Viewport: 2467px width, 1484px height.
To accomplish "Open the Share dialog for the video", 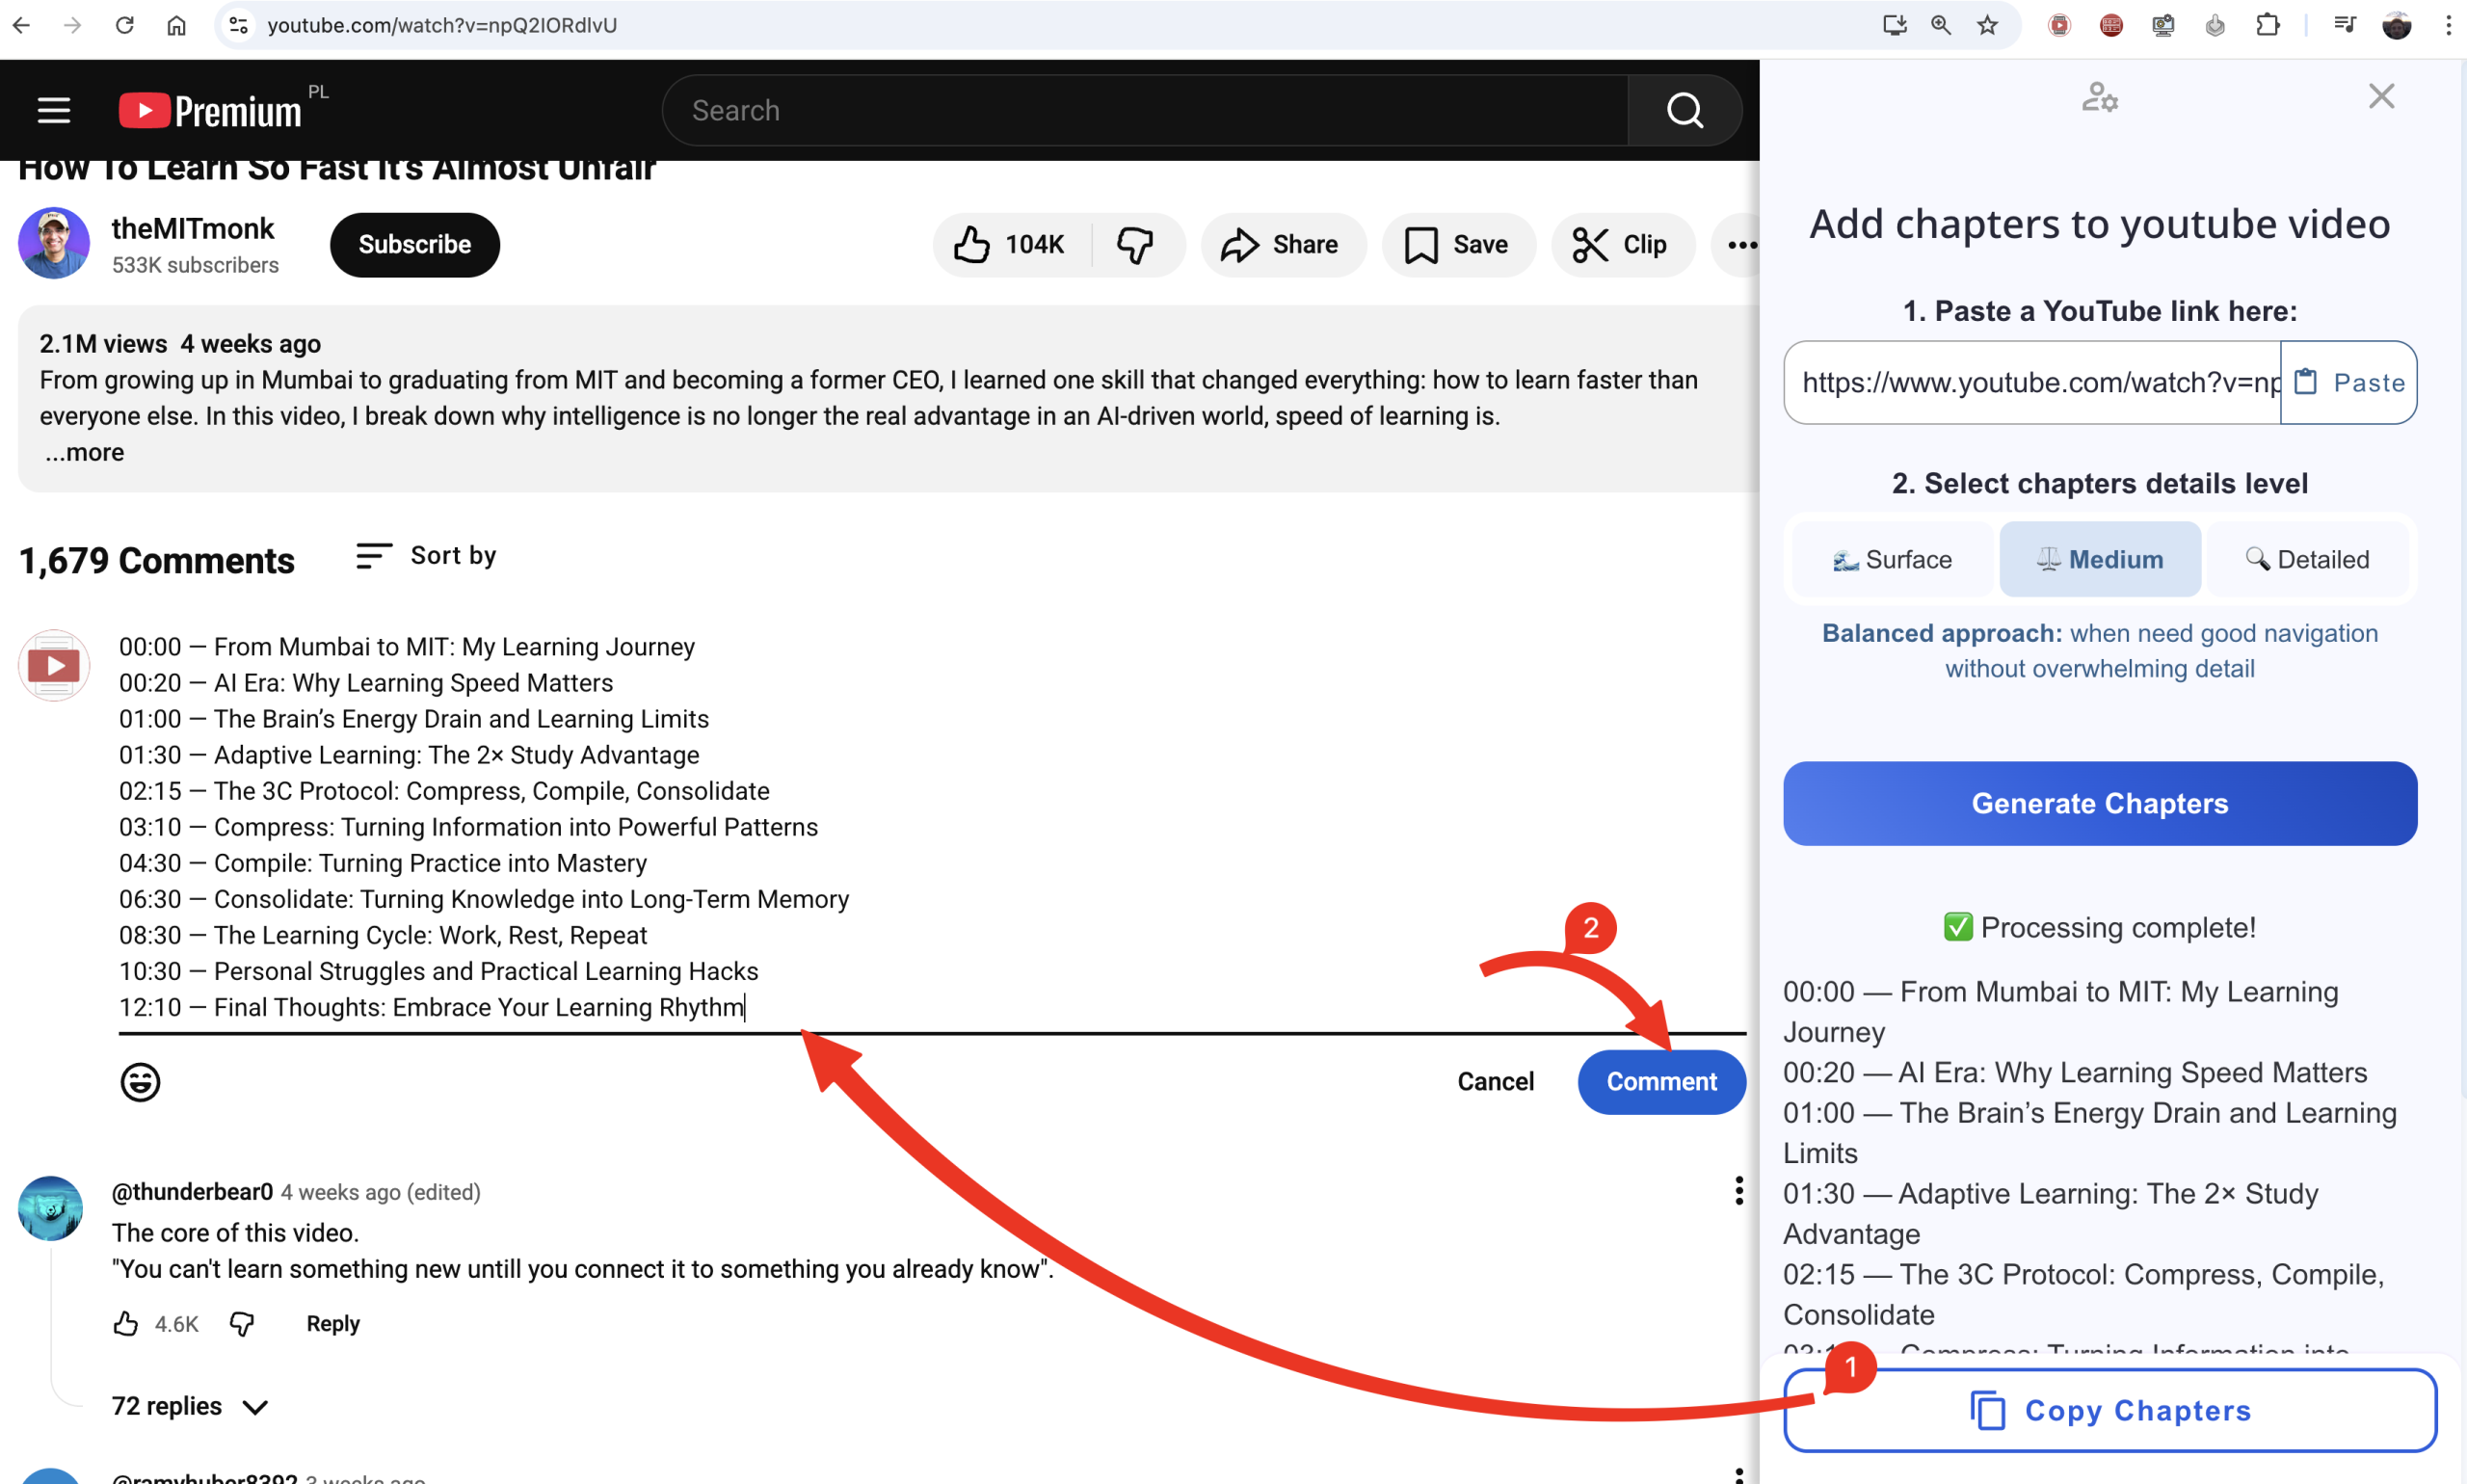I will pos(1283,244).
